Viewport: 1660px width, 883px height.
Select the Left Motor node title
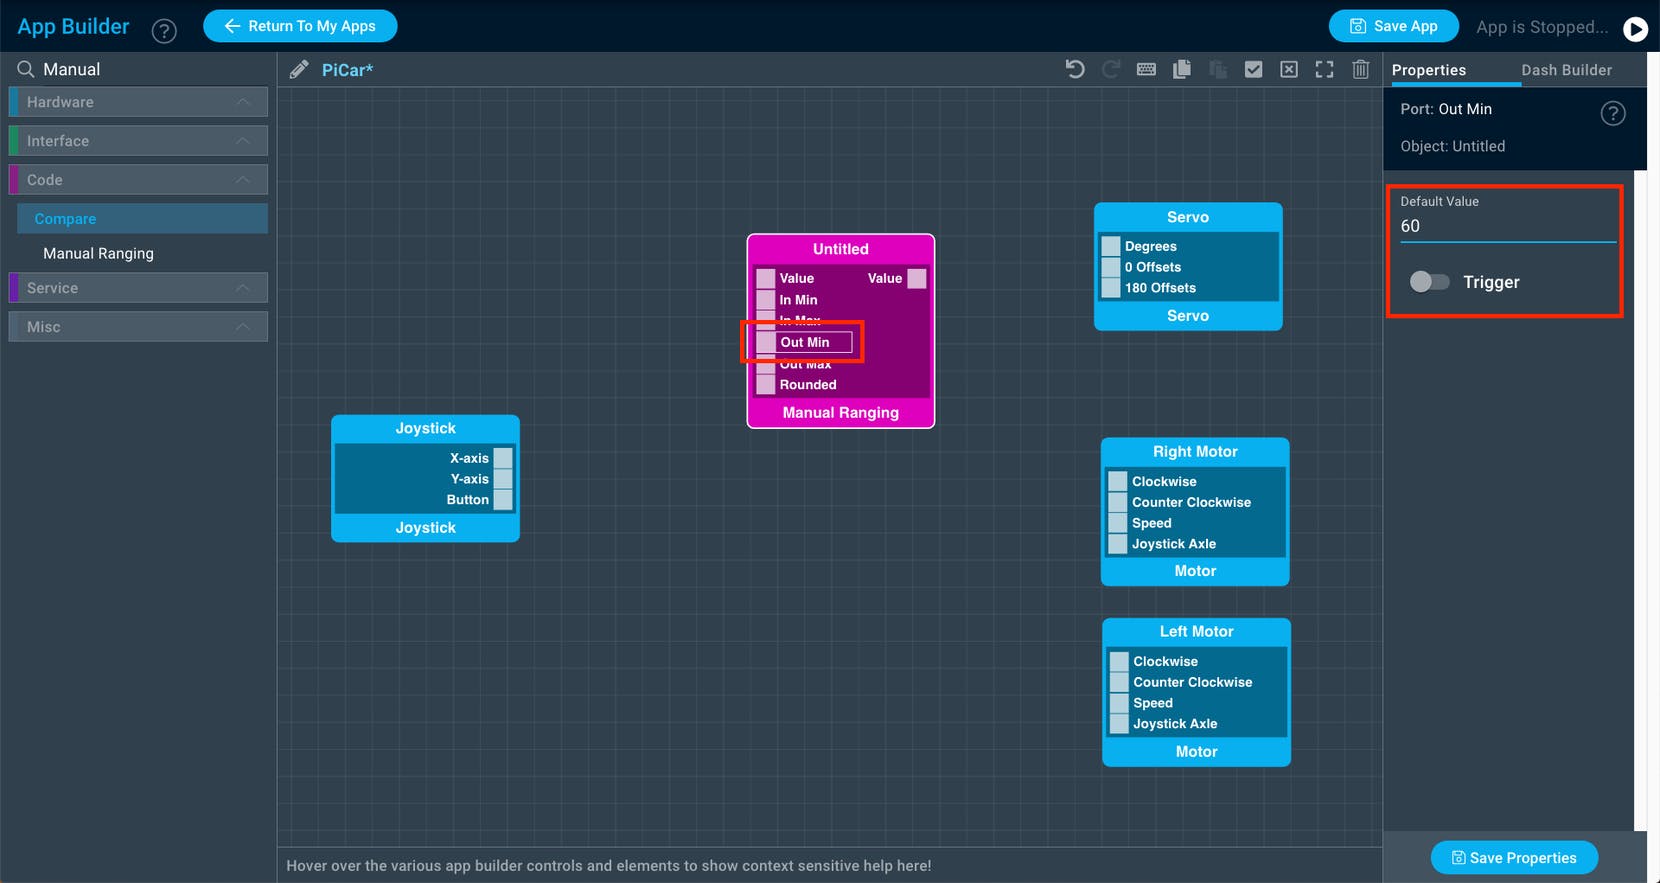point(1196,632)
